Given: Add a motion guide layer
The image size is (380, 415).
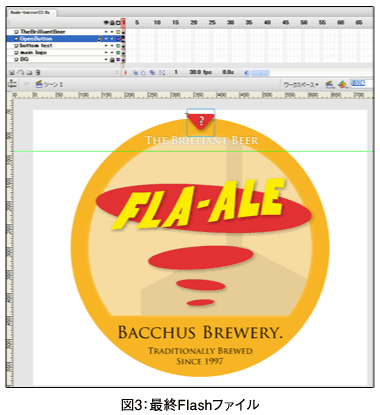Looking at the screenshot, I should tap(20, 72).
